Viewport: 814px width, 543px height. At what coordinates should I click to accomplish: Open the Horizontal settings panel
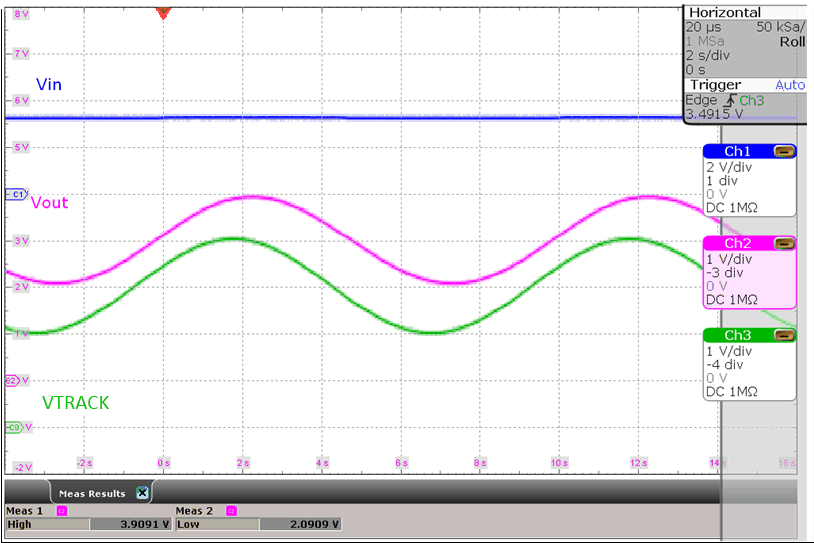724,12
